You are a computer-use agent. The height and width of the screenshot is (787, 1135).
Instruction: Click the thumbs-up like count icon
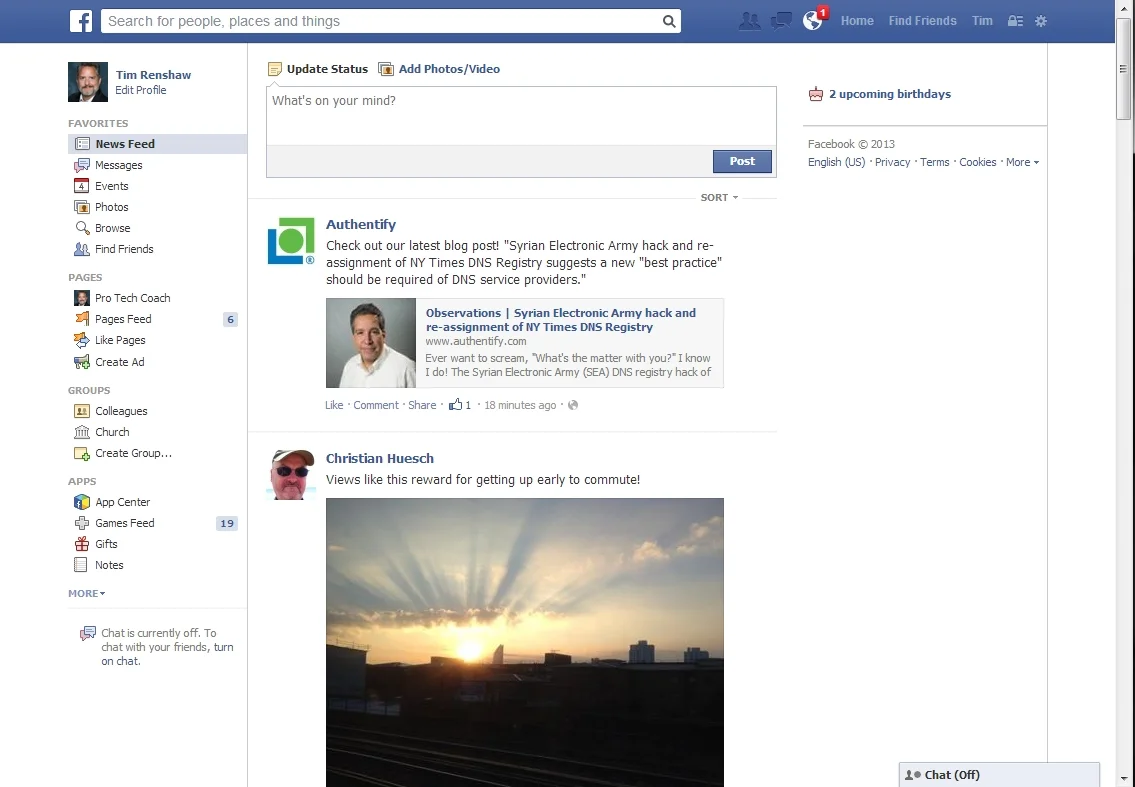coord(455,405)
